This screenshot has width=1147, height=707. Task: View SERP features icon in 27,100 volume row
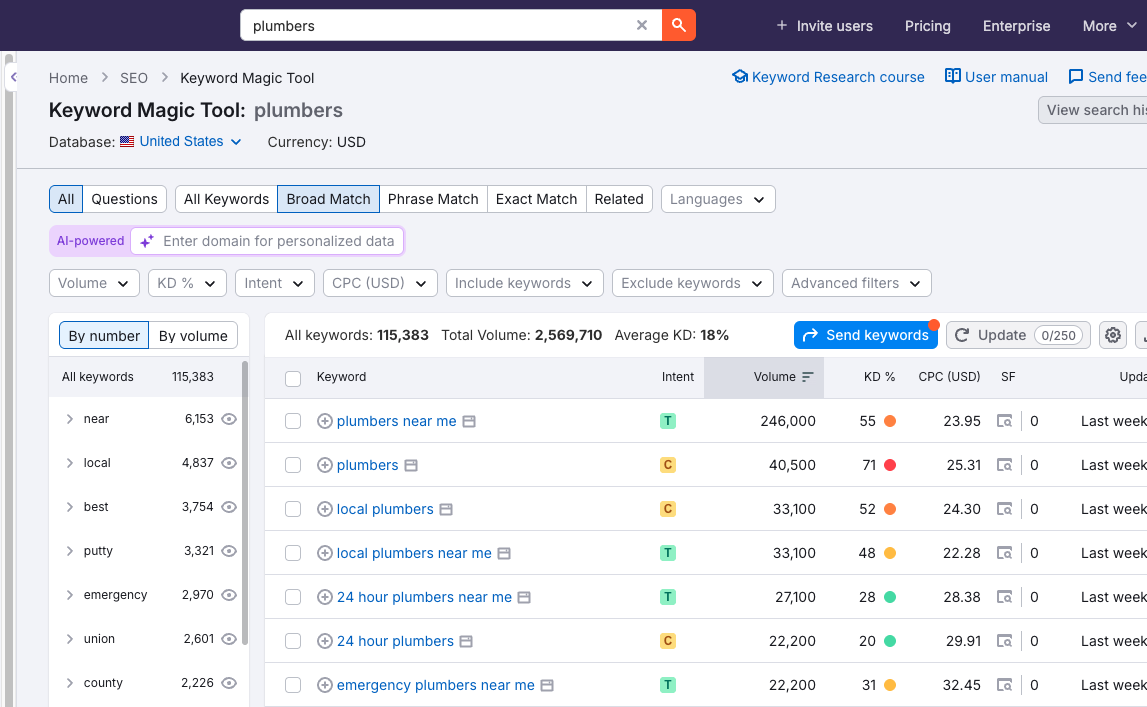pyautogui.click(x=1004, y=597)
